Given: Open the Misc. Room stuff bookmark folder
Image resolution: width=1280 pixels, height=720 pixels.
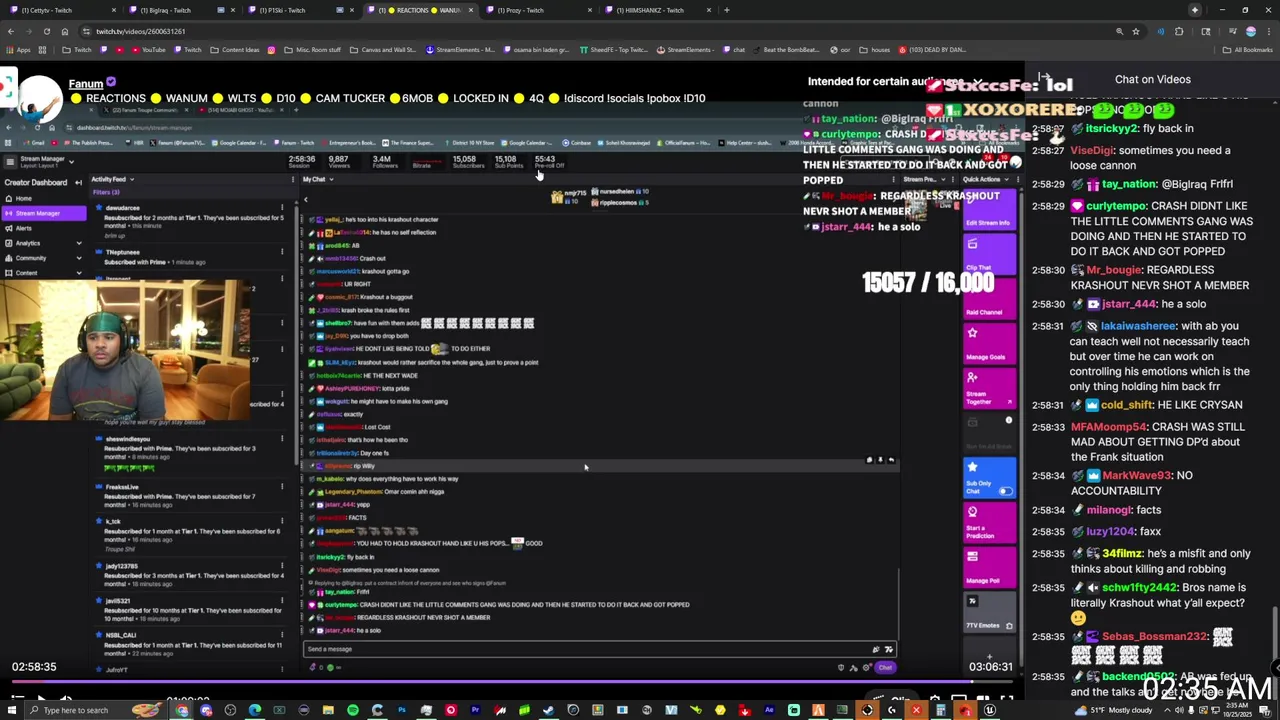Looking at the screenshot, I should [314, 49].
